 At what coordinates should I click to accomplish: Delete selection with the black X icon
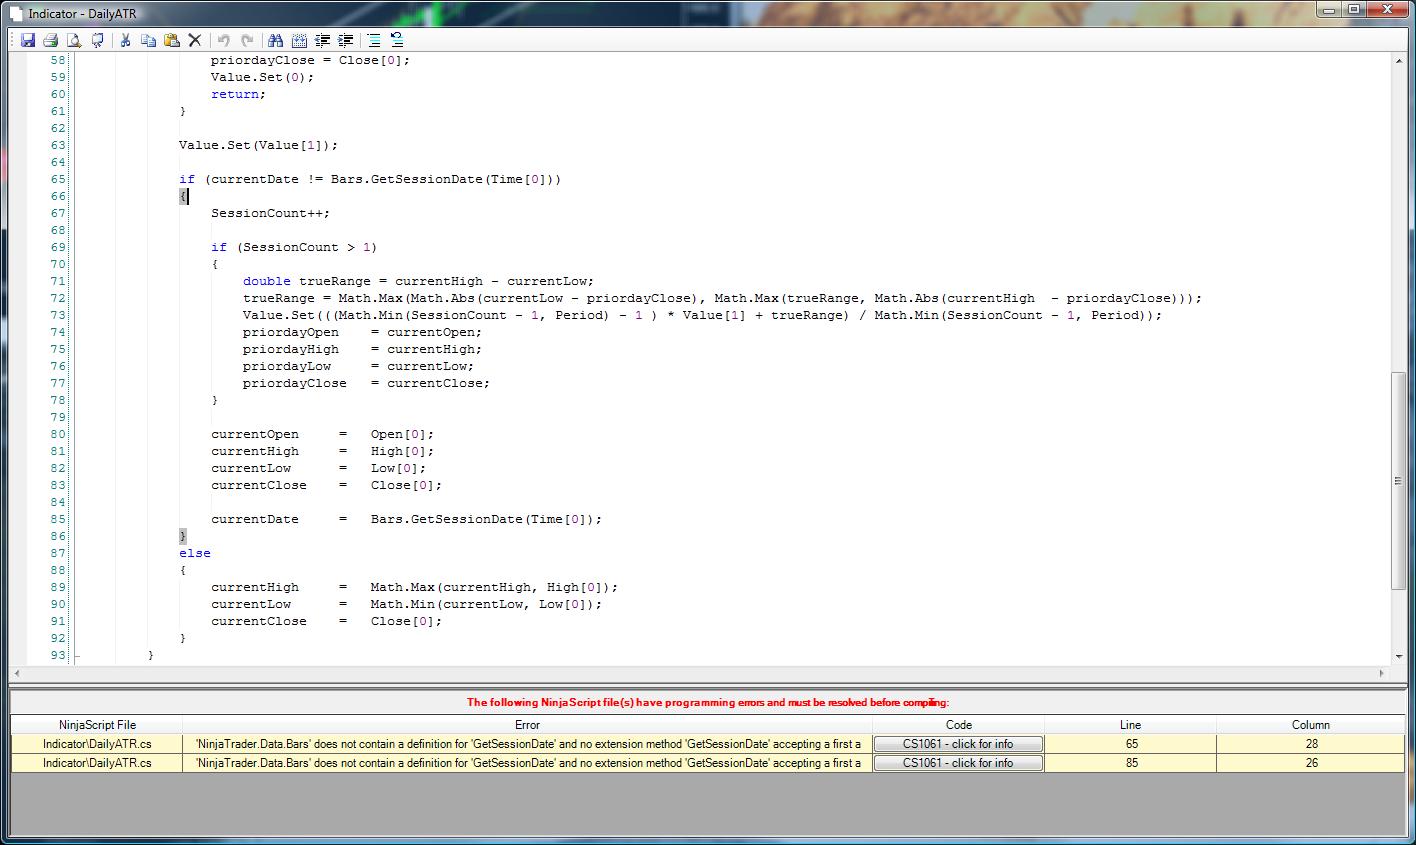pyautogui.click(x=195, y=40)
